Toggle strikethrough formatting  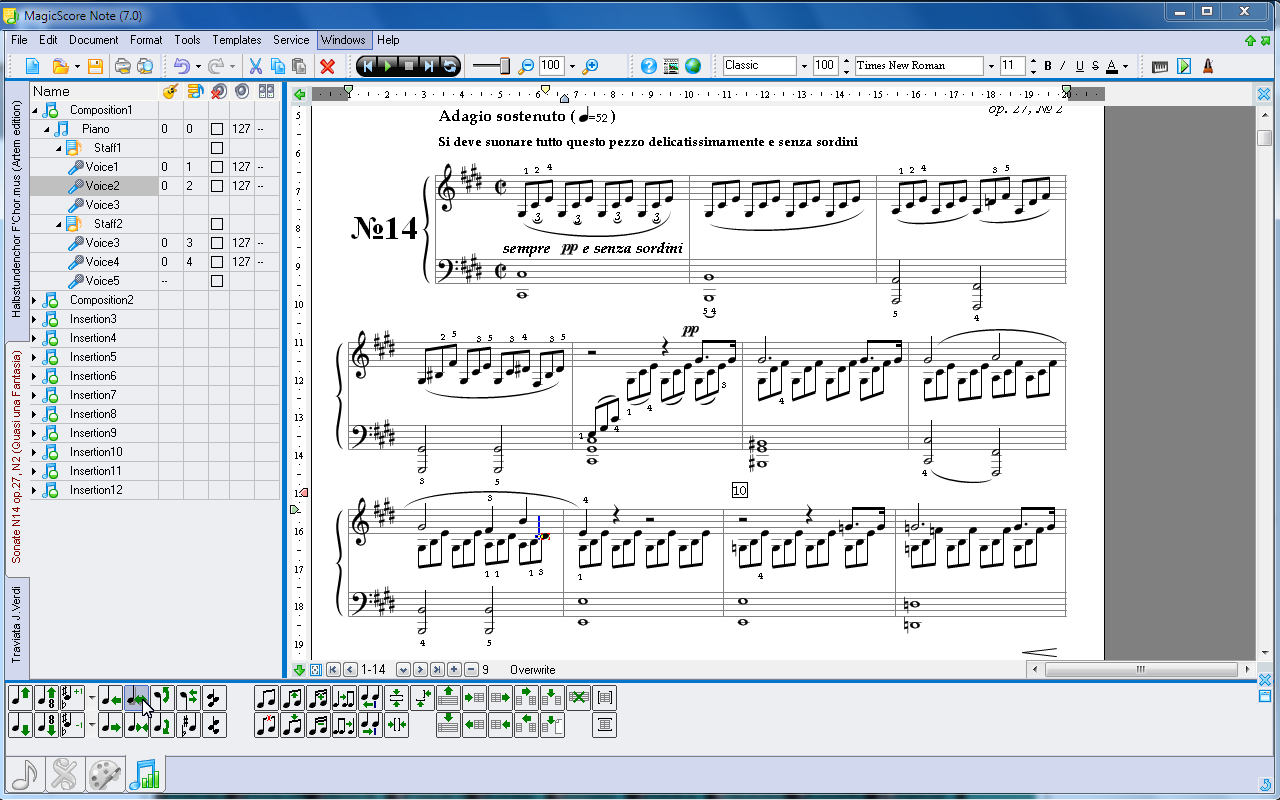[x=1095, y=66]
